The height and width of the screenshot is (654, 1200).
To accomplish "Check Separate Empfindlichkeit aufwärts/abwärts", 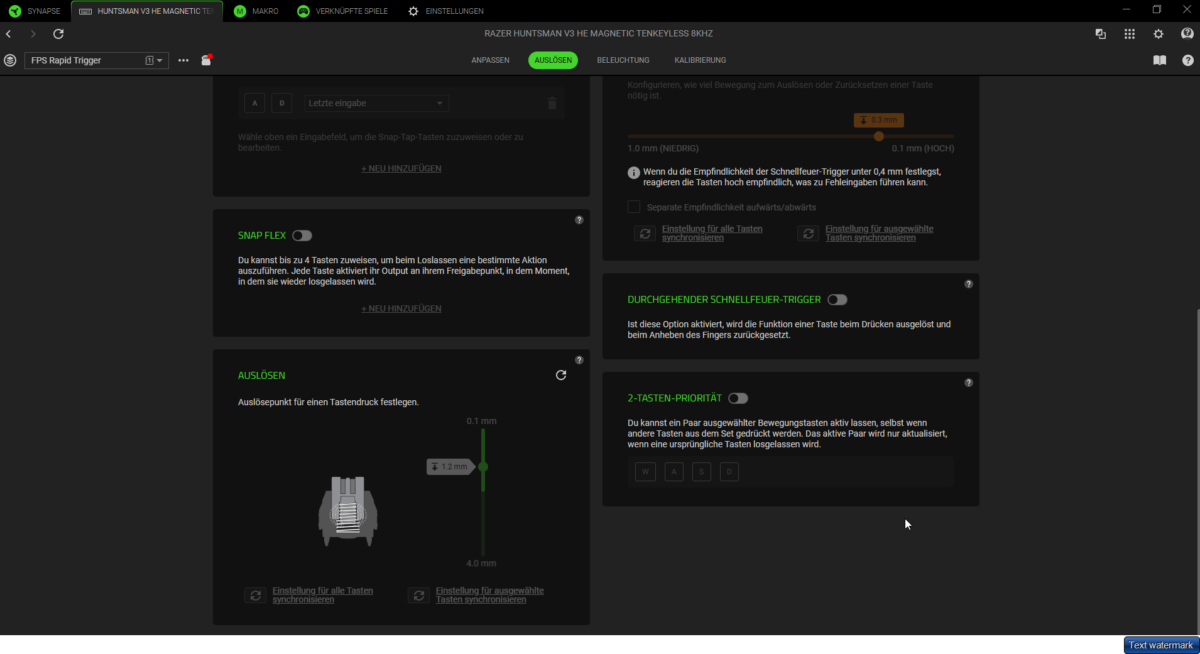I will click(x=634, y=207).
